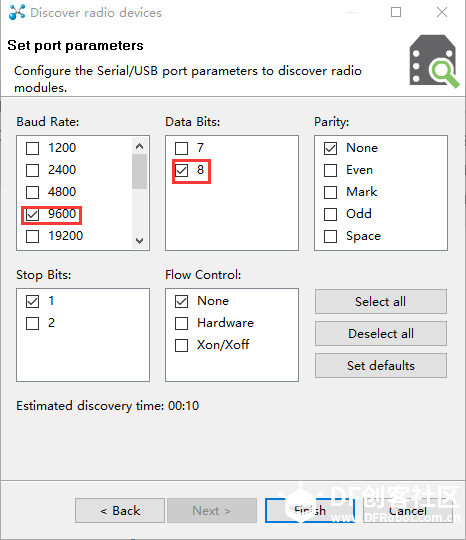Click the radio module search icon

434,61
